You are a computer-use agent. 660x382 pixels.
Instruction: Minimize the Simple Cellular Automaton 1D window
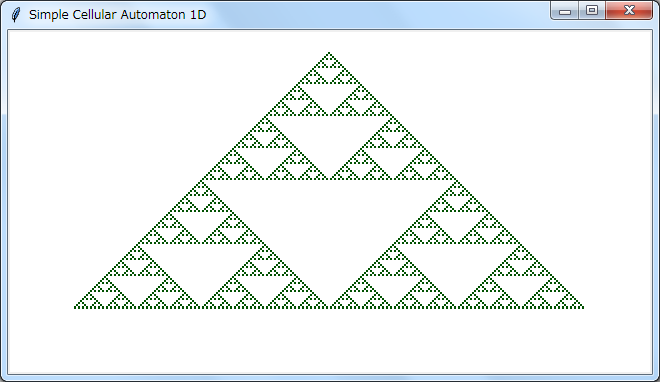(564, 11)
